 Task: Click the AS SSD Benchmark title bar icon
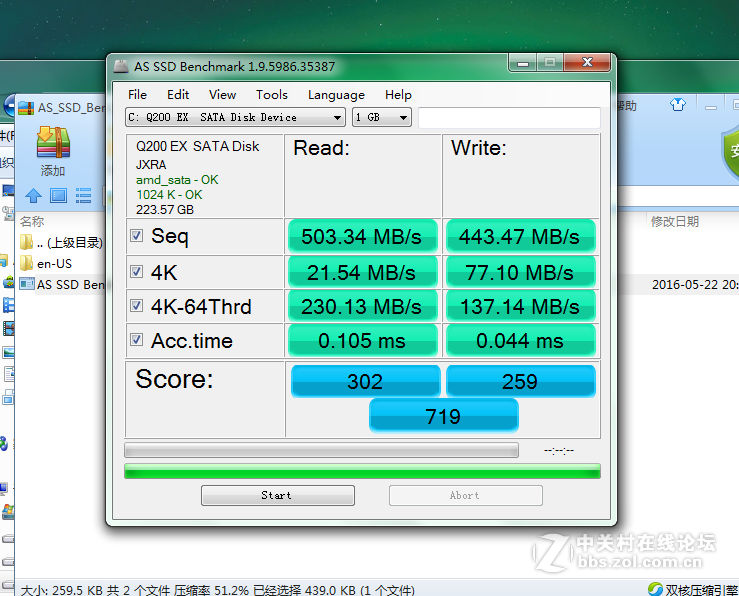(x=121, y=66)
